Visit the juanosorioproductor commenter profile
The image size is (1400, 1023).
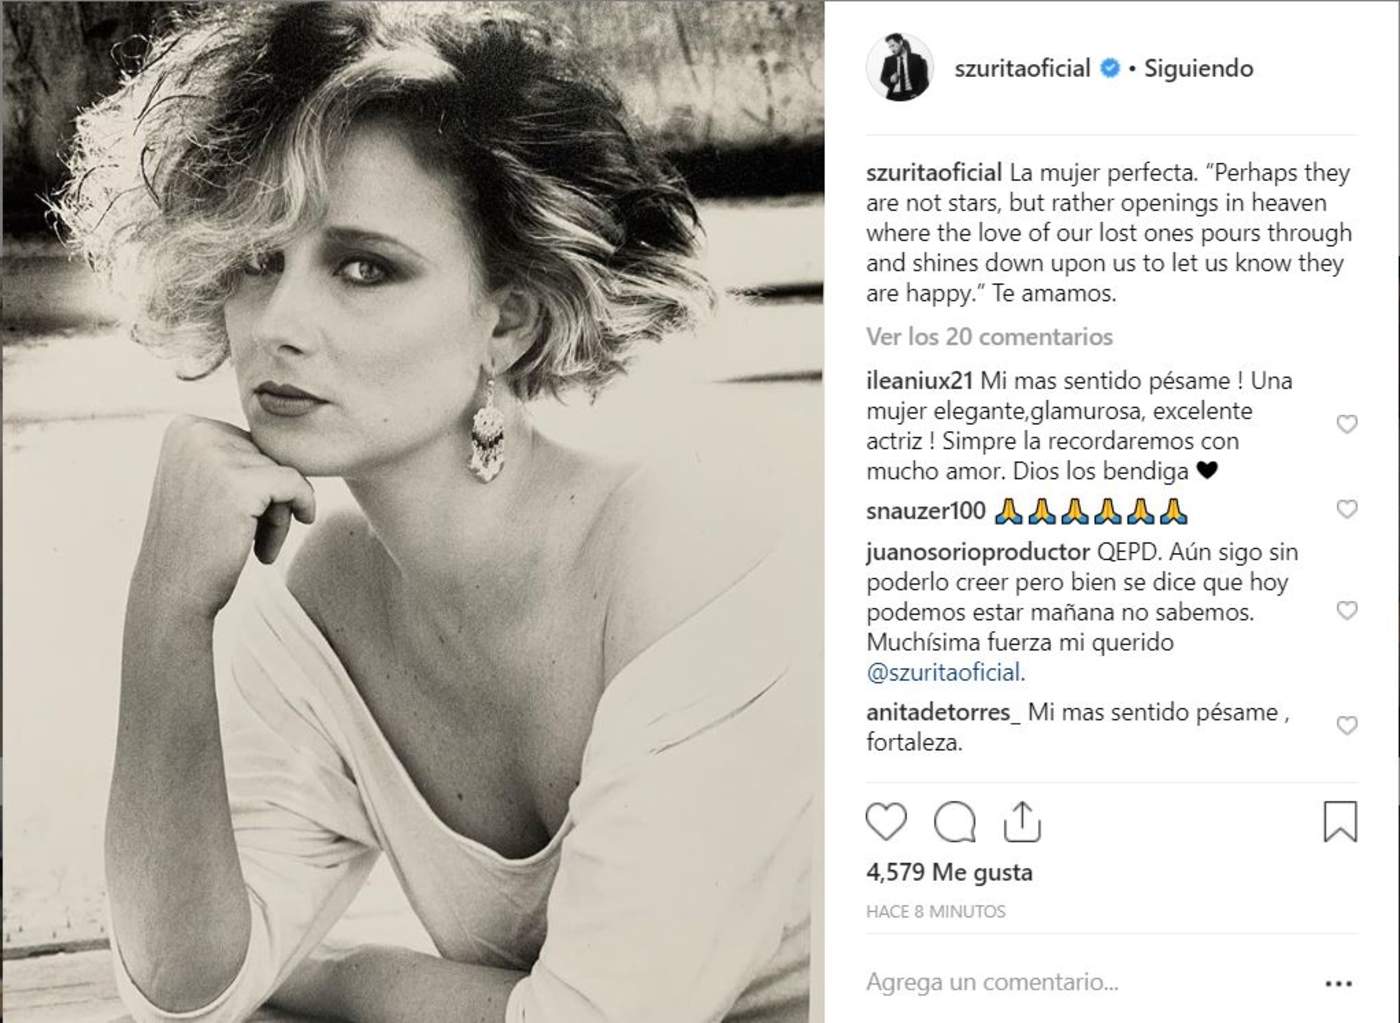[x=977, y=552]
